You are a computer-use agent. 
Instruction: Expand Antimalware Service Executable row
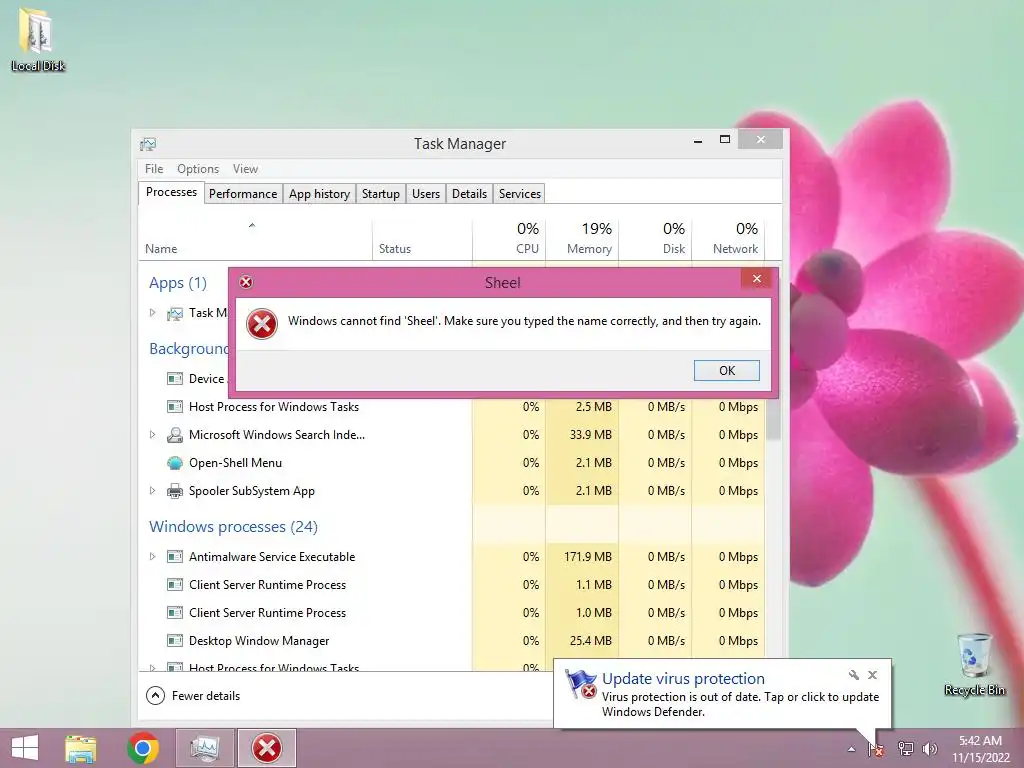click(x=152, y=556)
